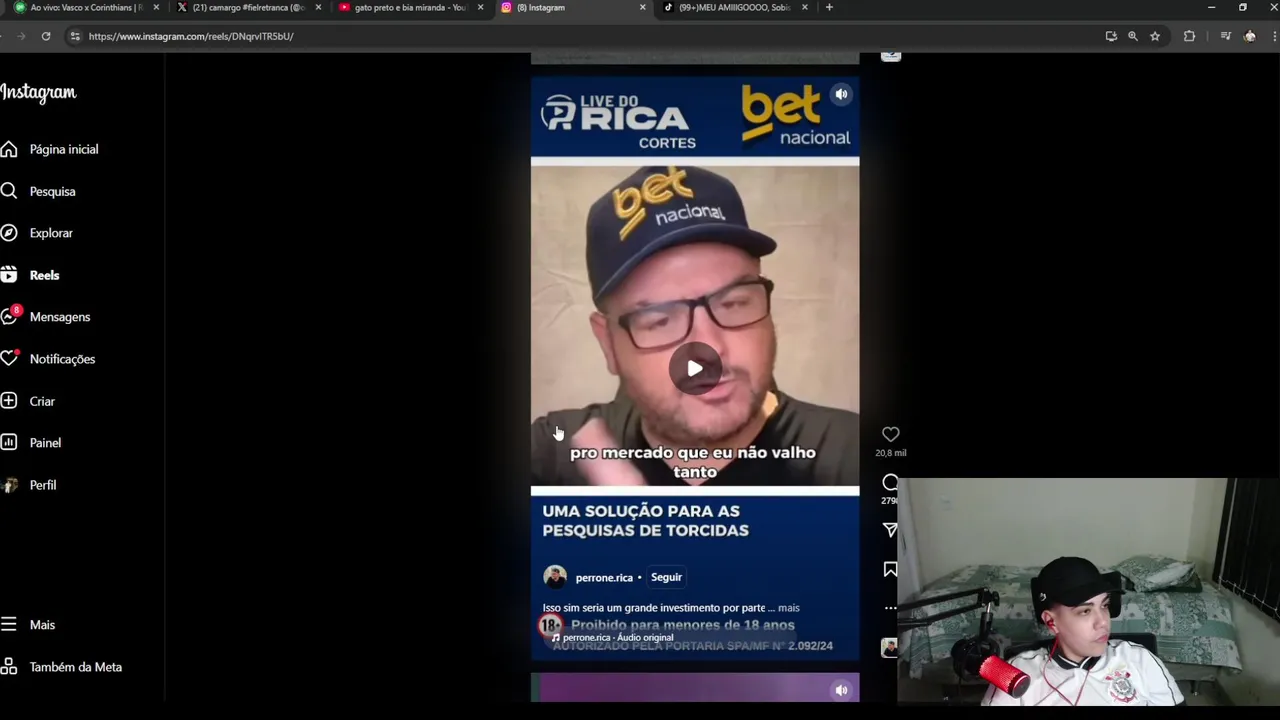Click the browser forward arrow
The height and width of the screenshot is (720, 1280).
21,36
